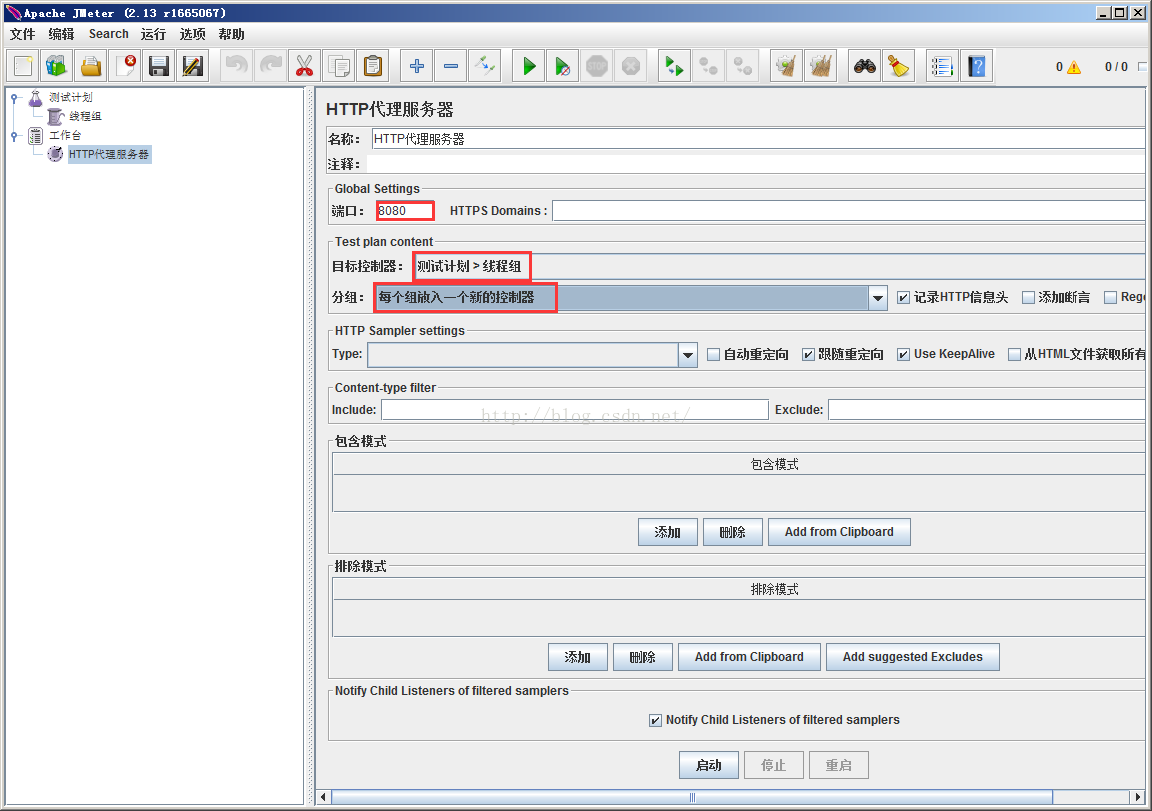Screen dimensions: 1152x811
Task: Select 线程组 in the tree
Action: pos(85,116)
